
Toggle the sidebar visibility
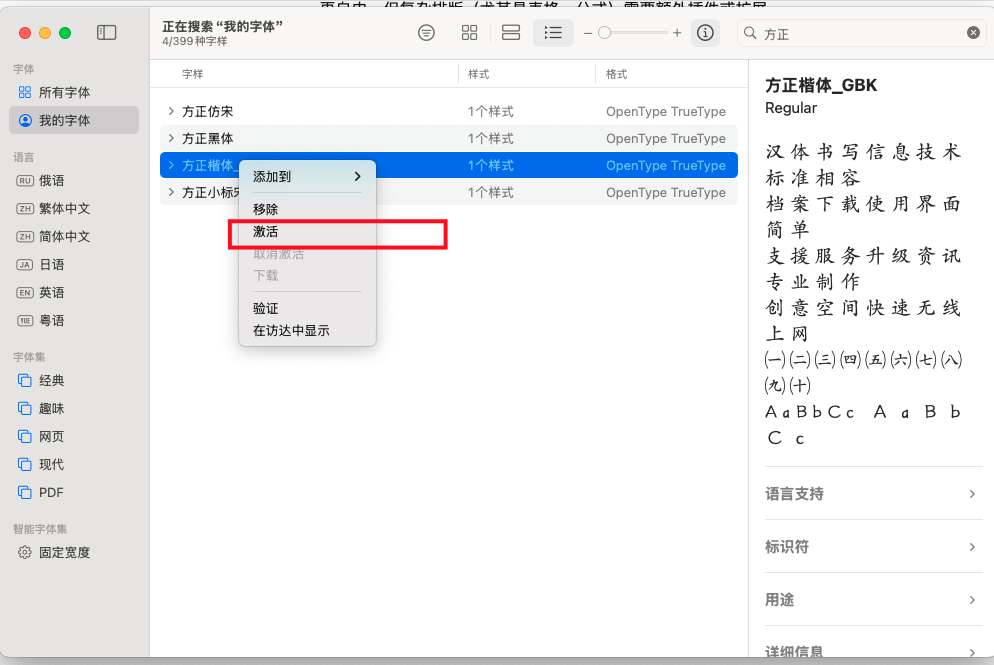pos(106,33)
